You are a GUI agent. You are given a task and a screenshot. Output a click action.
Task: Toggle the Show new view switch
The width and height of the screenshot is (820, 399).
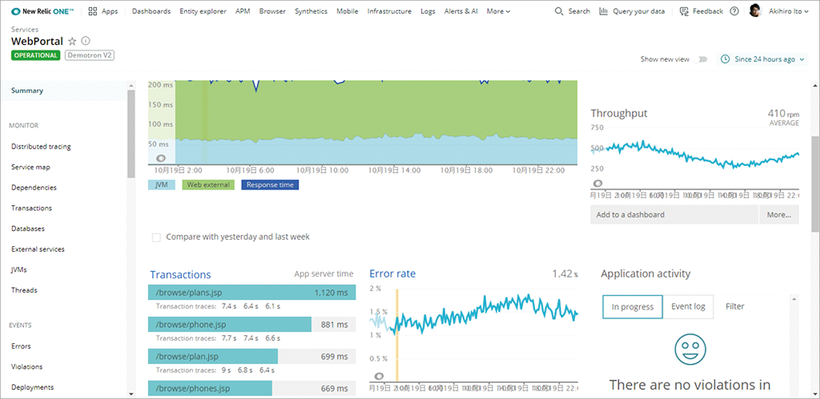click(702, 59)
